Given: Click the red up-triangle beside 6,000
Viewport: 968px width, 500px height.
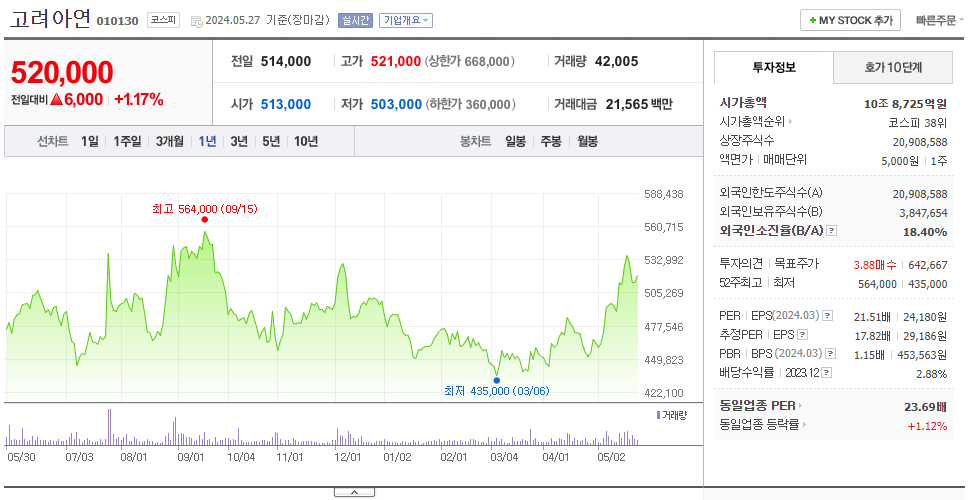Looking at the screenshot, I should pos(56,99).
